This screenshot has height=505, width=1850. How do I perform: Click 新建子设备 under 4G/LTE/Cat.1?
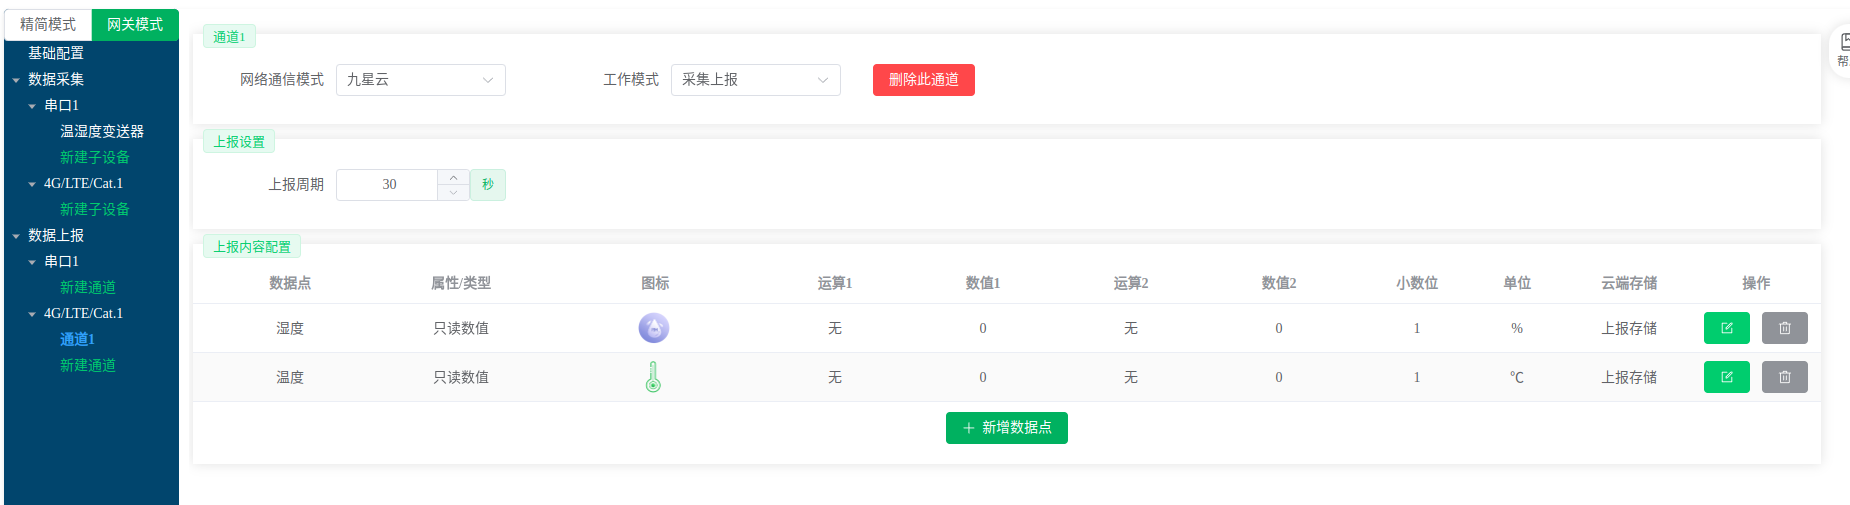[95, 209]
